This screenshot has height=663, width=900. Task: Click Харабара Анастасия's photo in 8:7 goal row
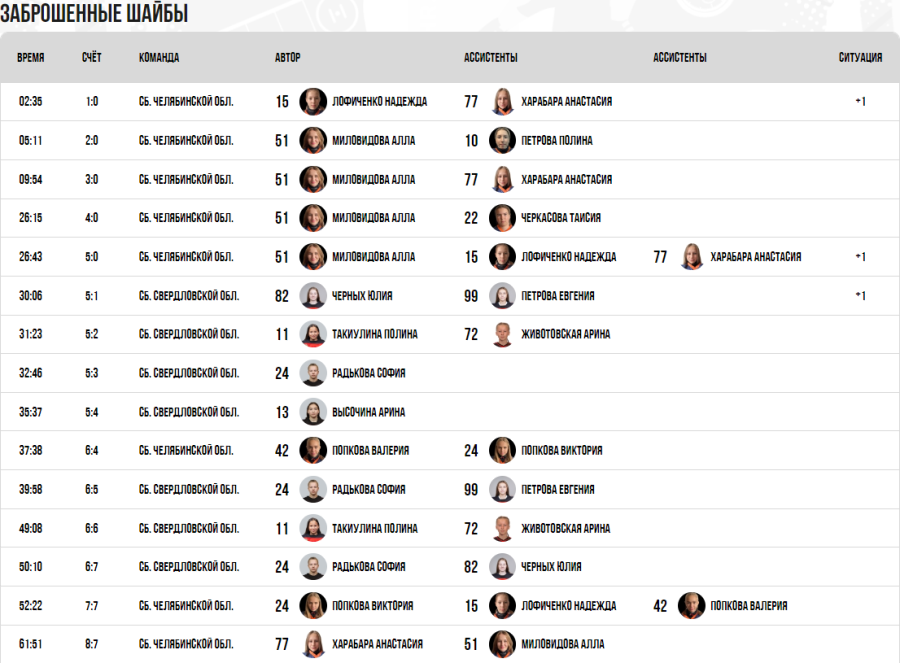pos(313,645)
